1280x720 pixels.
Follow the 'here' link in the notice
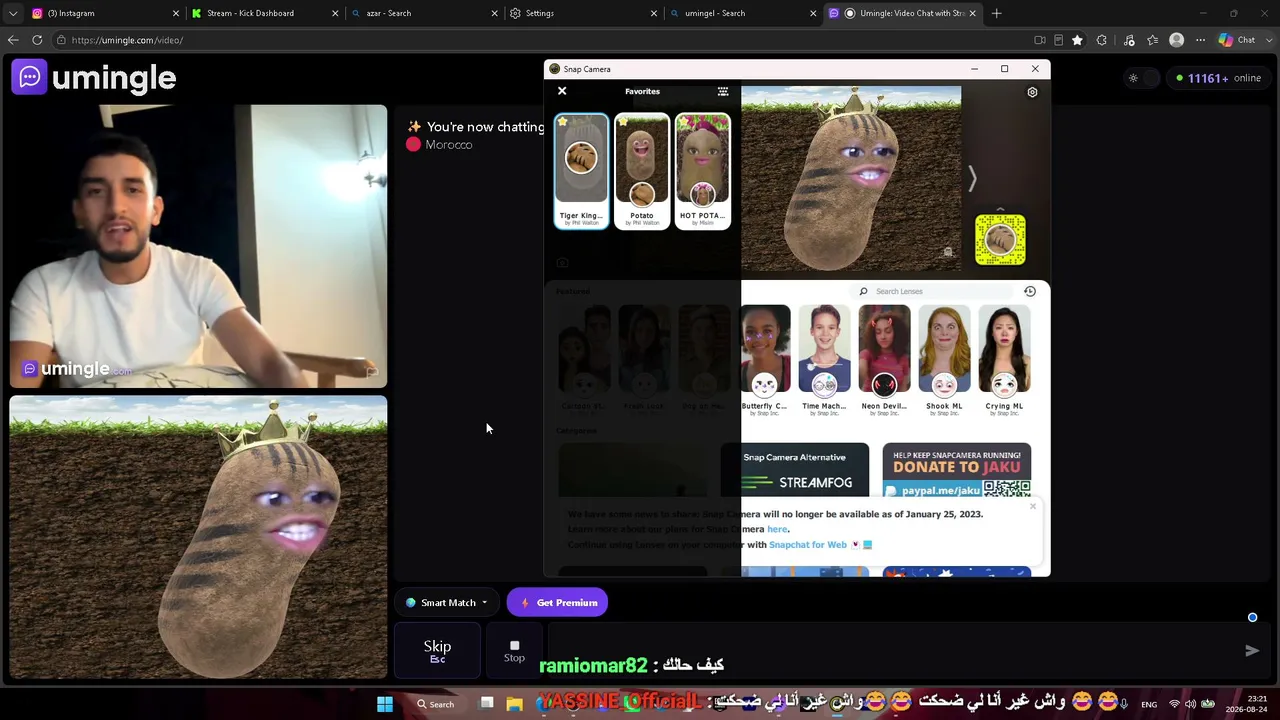coord(777,529)
